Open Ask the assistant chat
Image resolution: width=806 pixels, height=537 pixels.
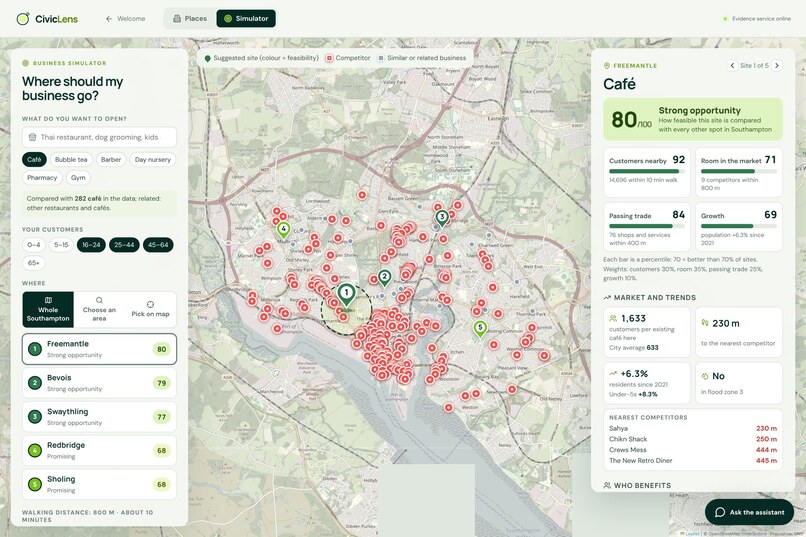tap(749, 512)
